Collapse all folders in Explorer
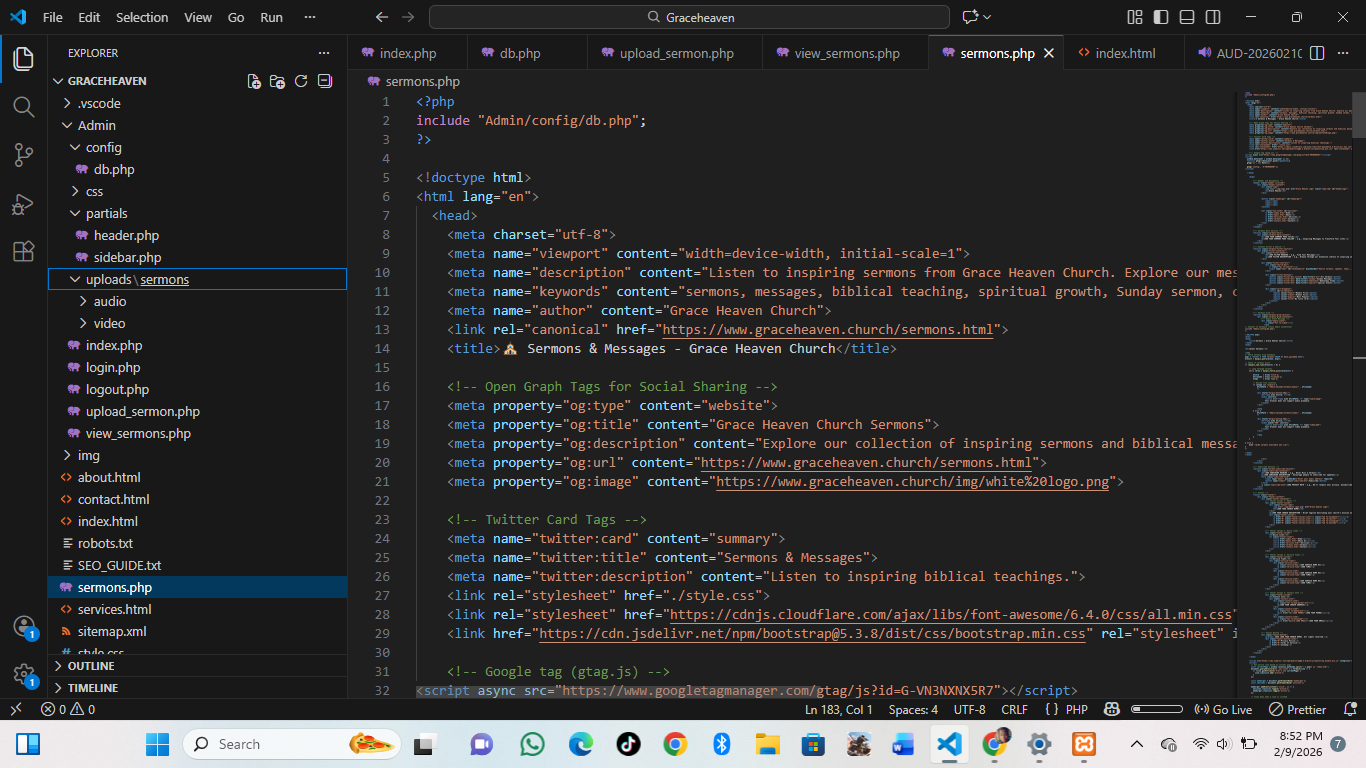This screenshot has height=768, width=1366. (x=324, y=81)
